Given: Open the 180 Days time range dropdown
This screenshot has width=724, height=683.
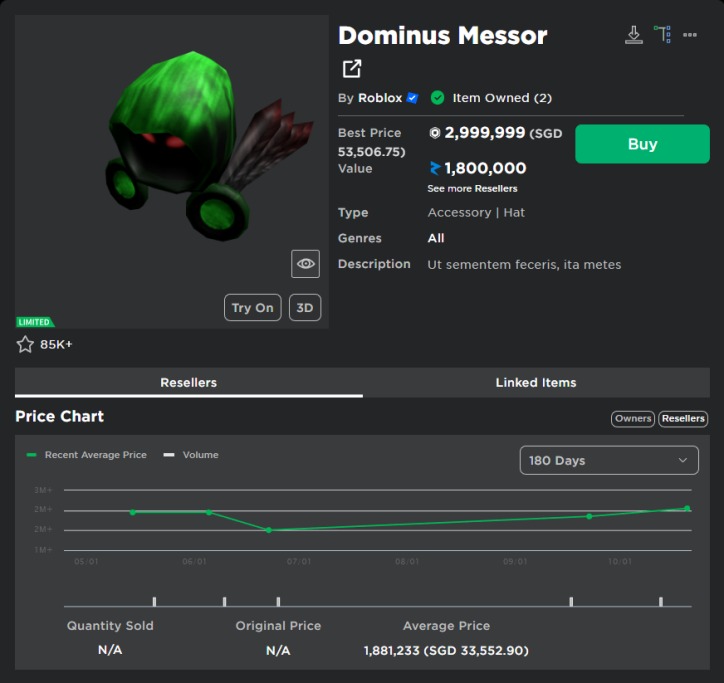Looking at the screenshot, I should [x=609, y=460].
